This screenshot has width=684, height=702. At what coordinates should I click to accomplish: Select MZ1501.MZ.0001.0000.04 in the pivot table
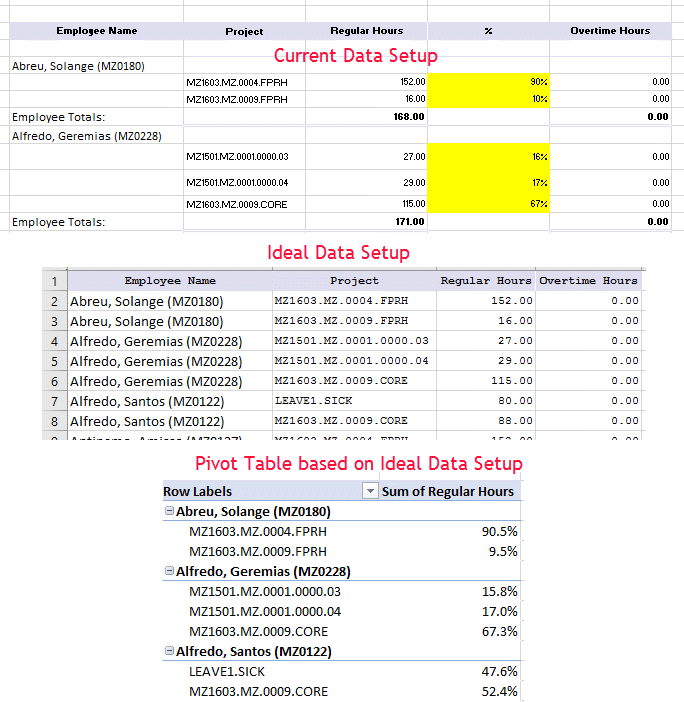(x=265, y=612)
